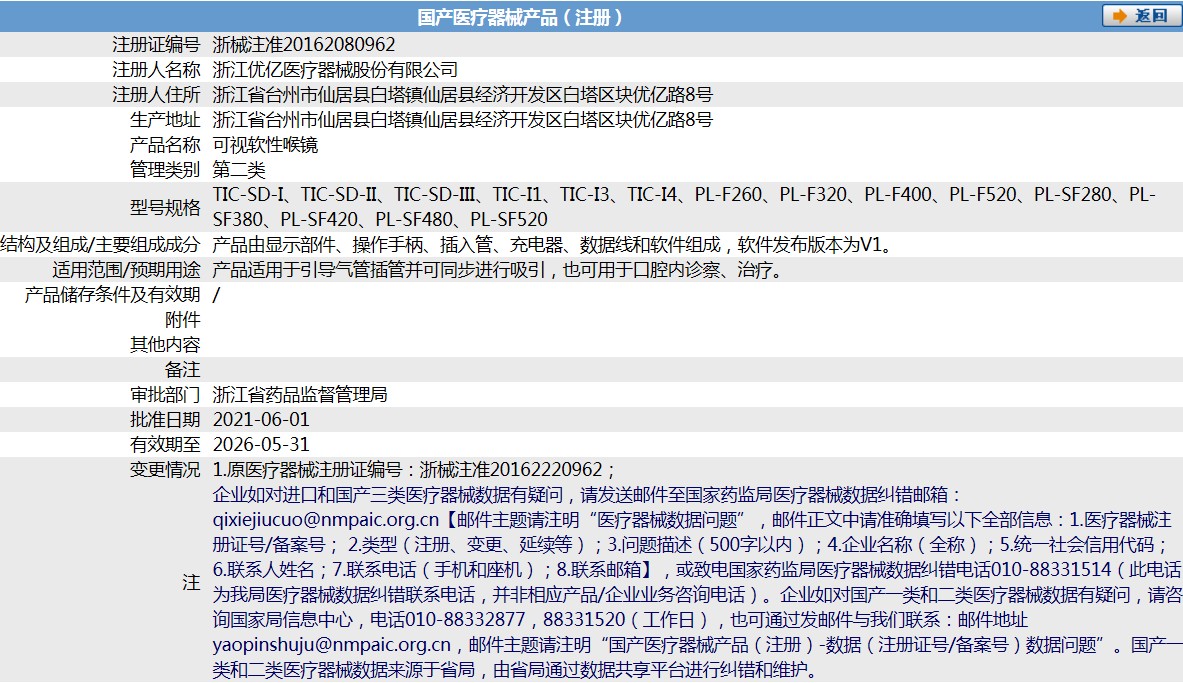Viewport: 1183px width, 683px height.
Task: Click the 批准日期 label
Action: 165,419
